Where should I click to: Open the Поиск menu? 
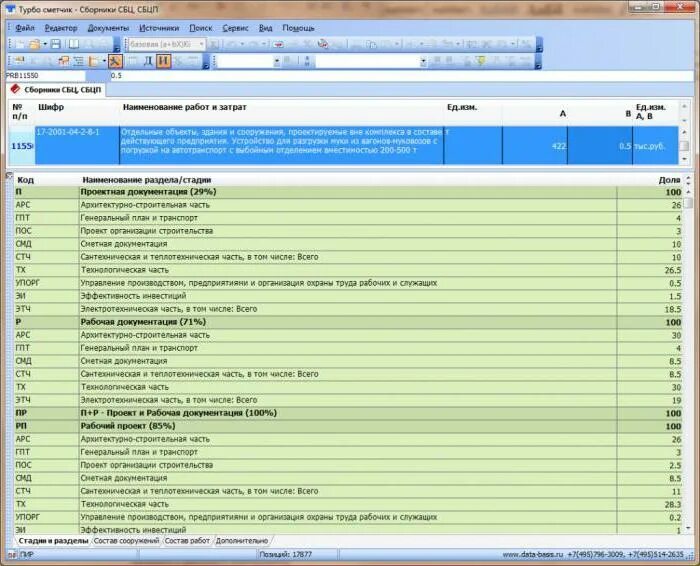point(200,28)
